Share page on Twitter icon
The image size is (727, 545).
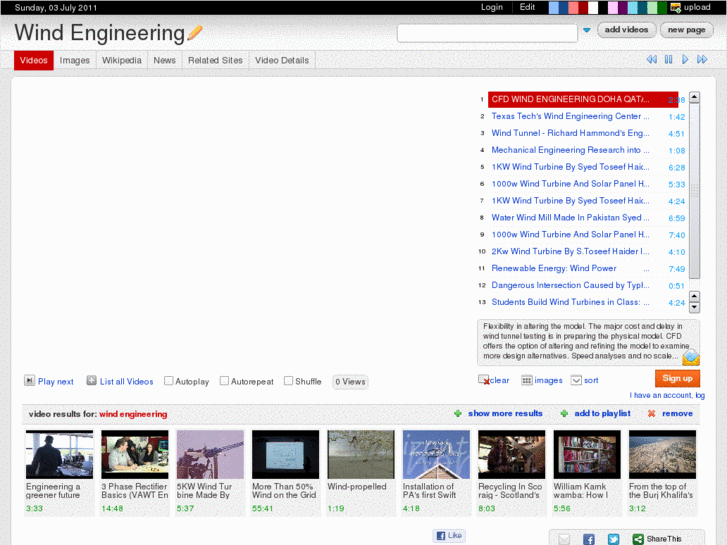click(x=613, y=539)
